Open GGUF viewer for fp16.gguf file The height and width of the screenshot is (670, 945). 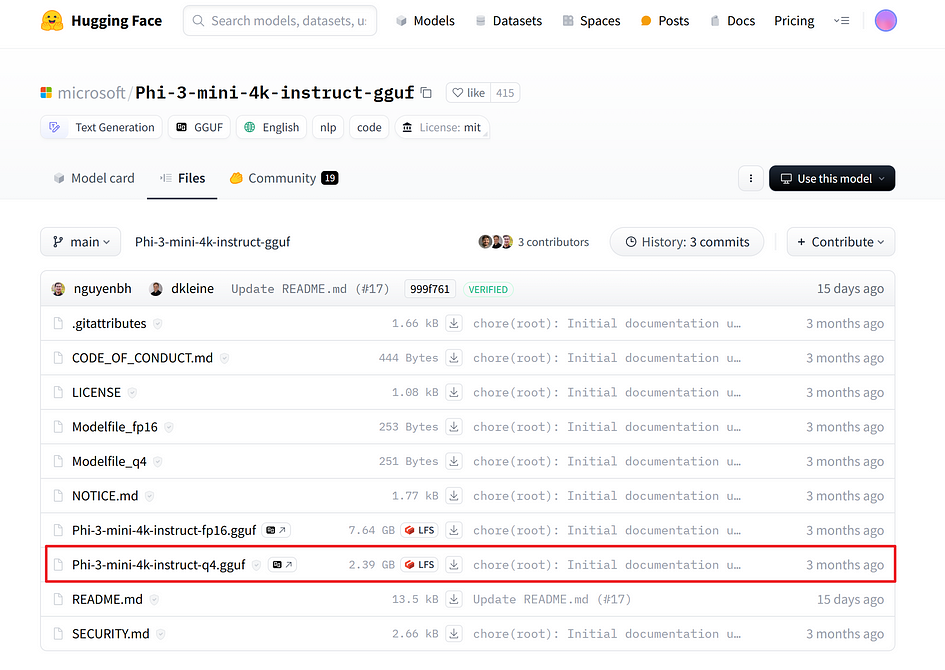(276, 530)
